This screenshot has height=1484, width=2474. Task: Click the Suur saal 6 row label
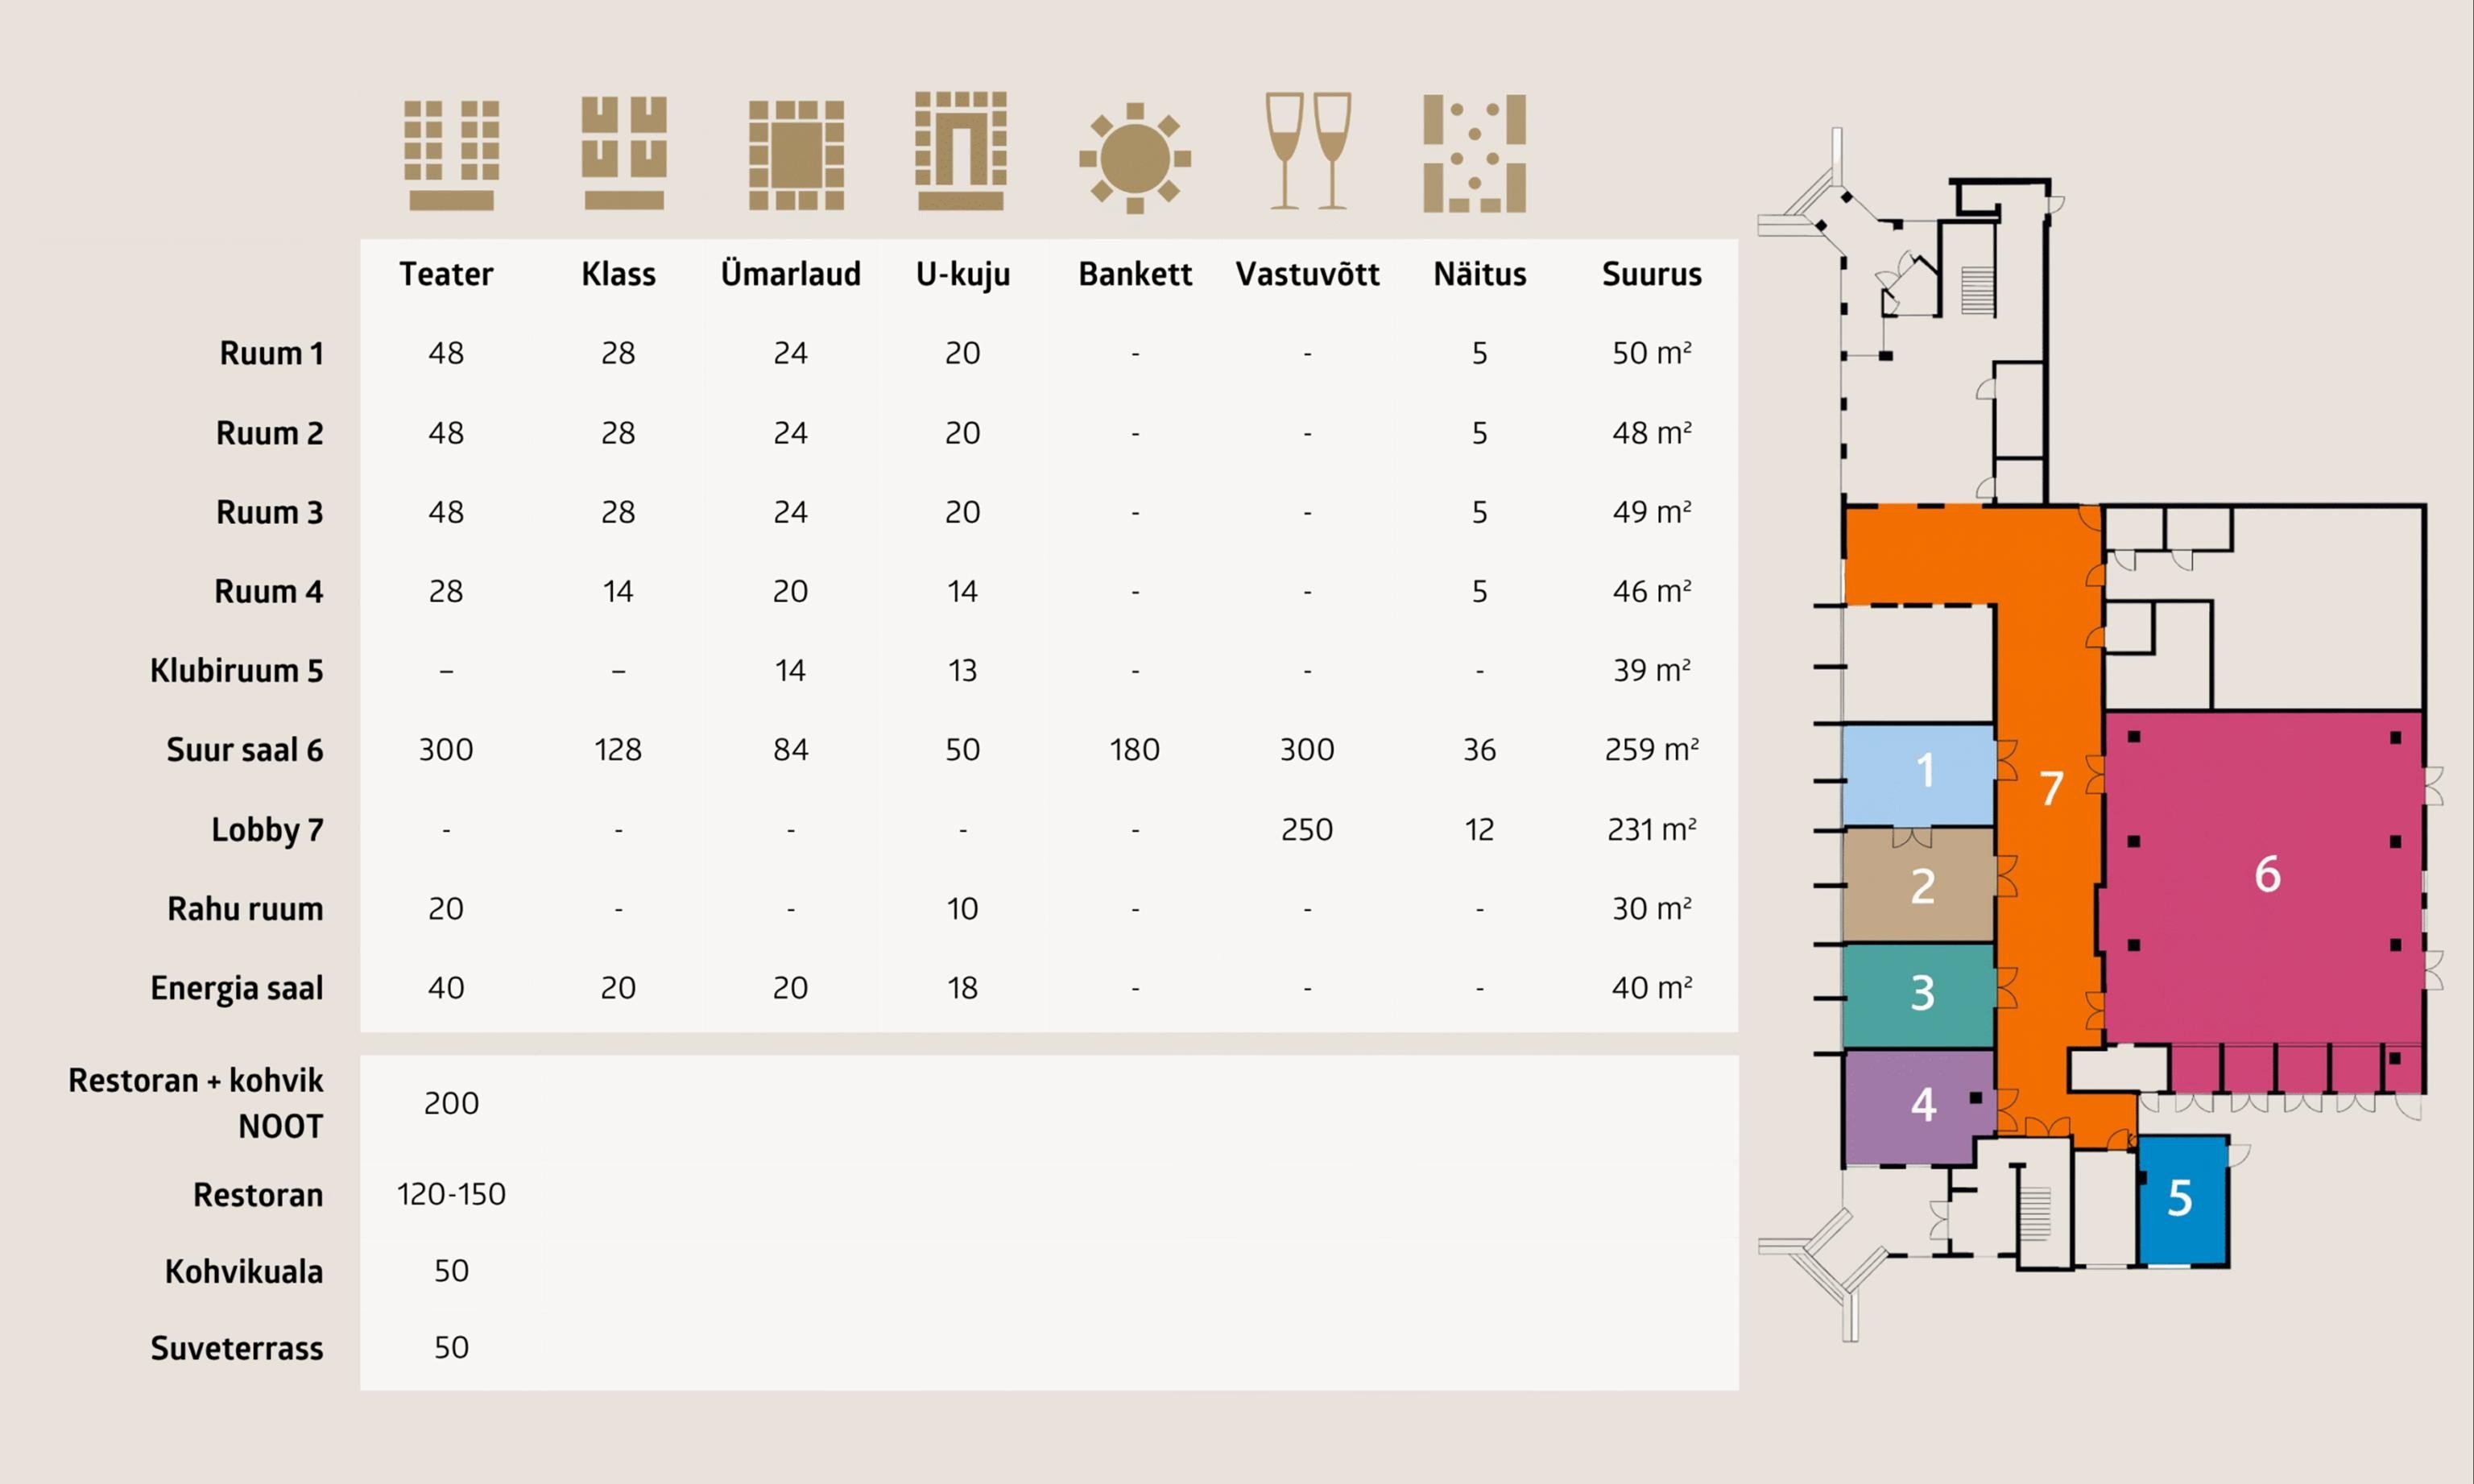[244, 750]
